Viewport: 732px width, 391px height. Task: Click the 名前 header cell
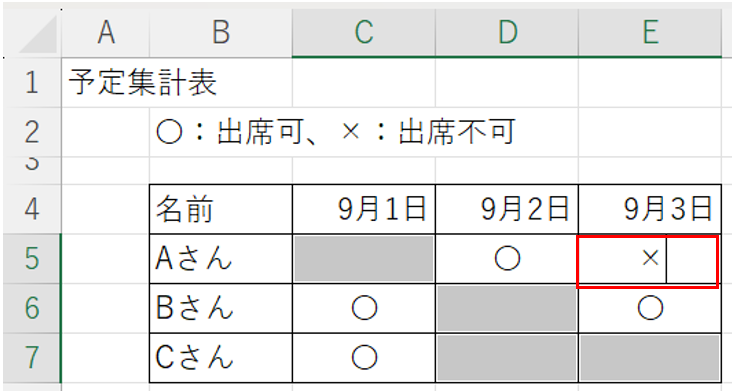tap(221, 209)
